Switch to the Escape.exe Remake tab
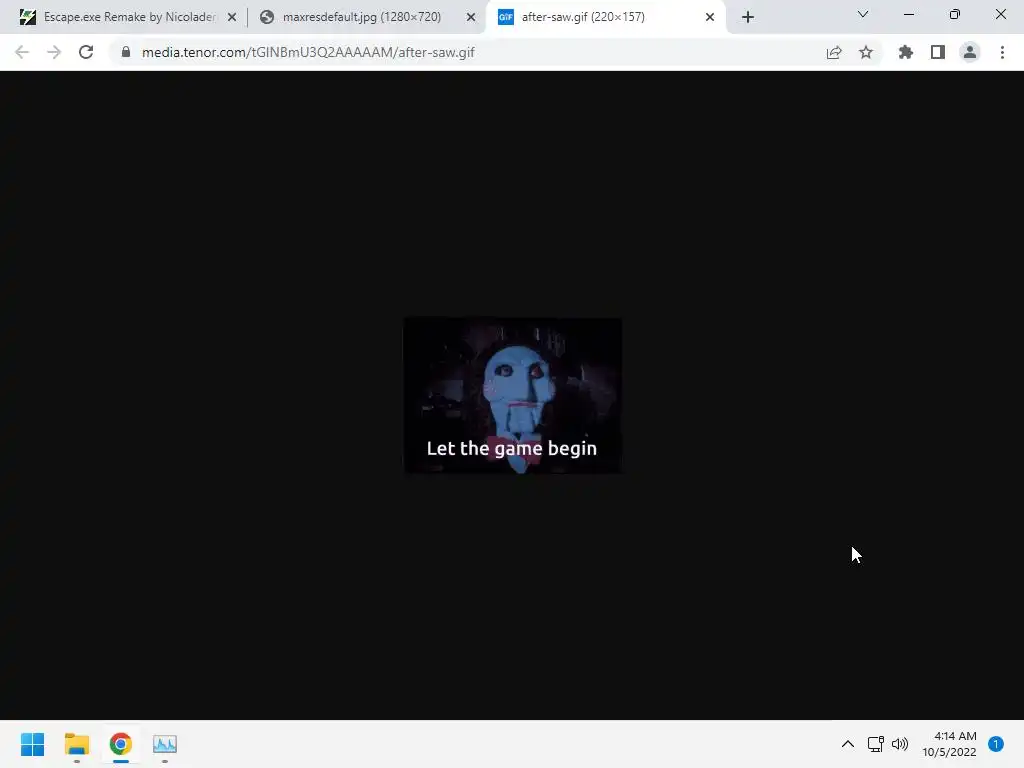 (x=129, y=17)
